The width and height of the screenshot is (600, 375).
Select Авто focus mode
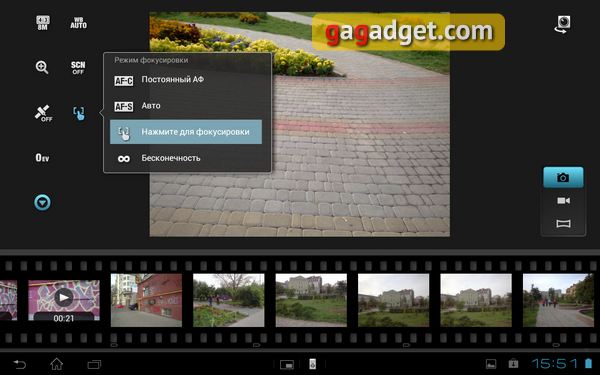tap(186, 106)
